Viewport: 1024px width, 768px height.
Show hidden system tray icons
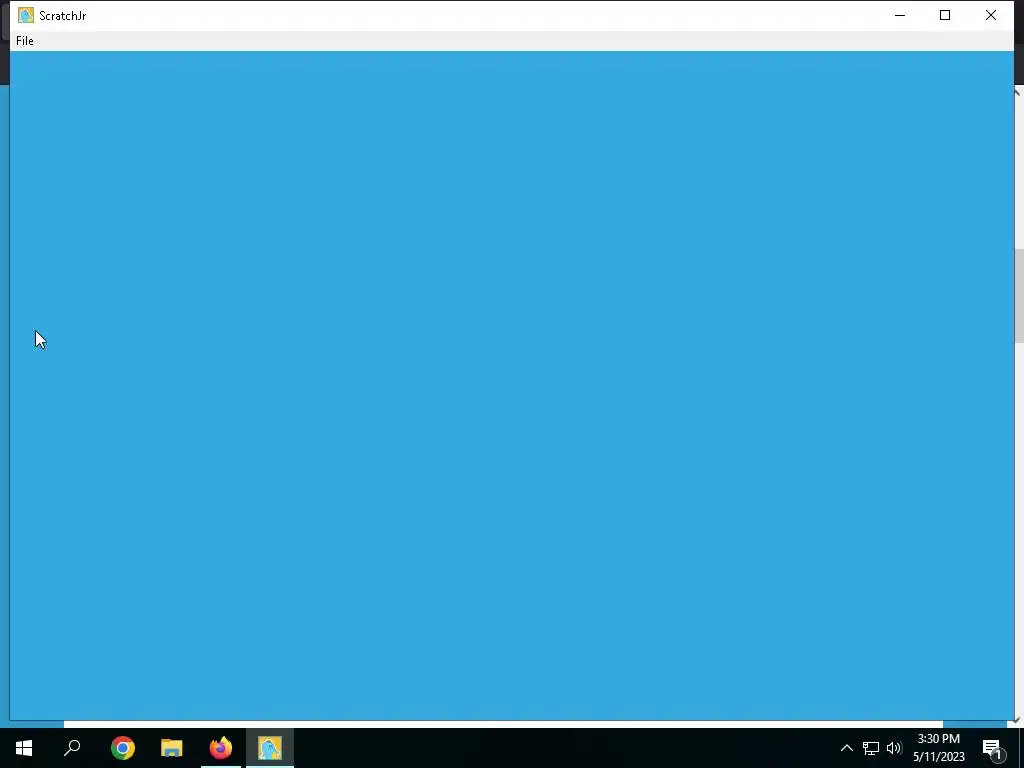846,748
